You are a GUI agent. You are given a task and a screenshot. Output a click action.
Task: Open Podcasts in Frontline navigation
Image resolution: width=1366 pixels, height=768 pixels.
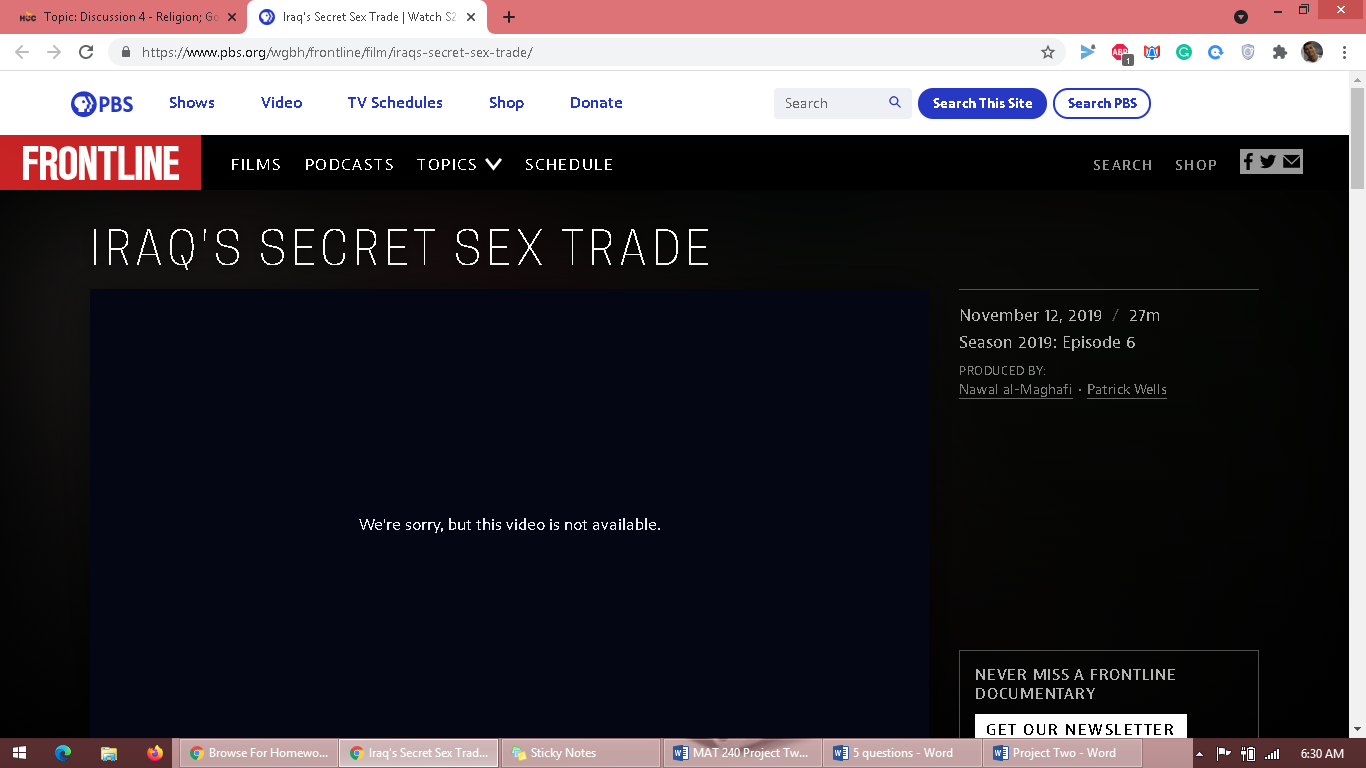349,164
